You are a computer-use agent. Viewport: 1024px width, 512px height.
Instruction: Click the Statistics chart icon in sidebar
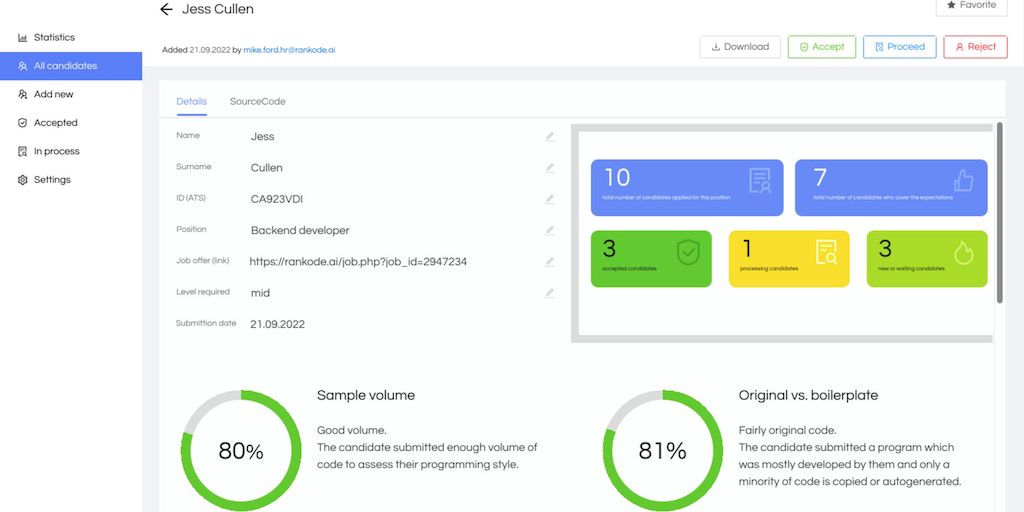[x=23, y=38]
